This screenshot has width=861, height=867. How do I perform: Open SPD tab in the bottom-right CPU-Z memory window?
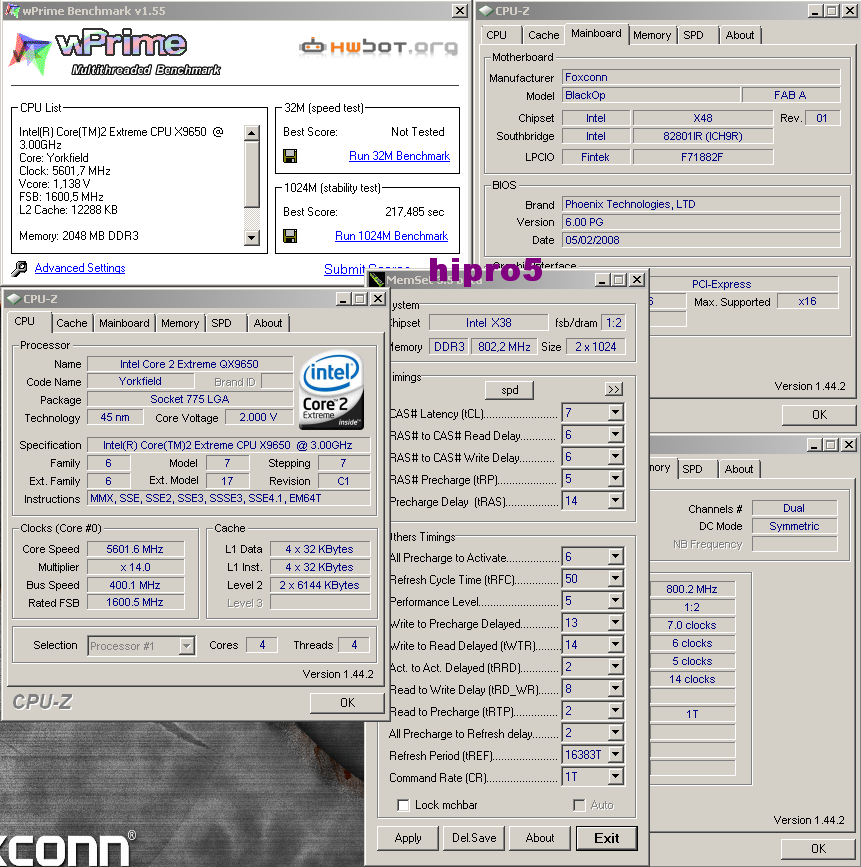(x=692, y=469)
